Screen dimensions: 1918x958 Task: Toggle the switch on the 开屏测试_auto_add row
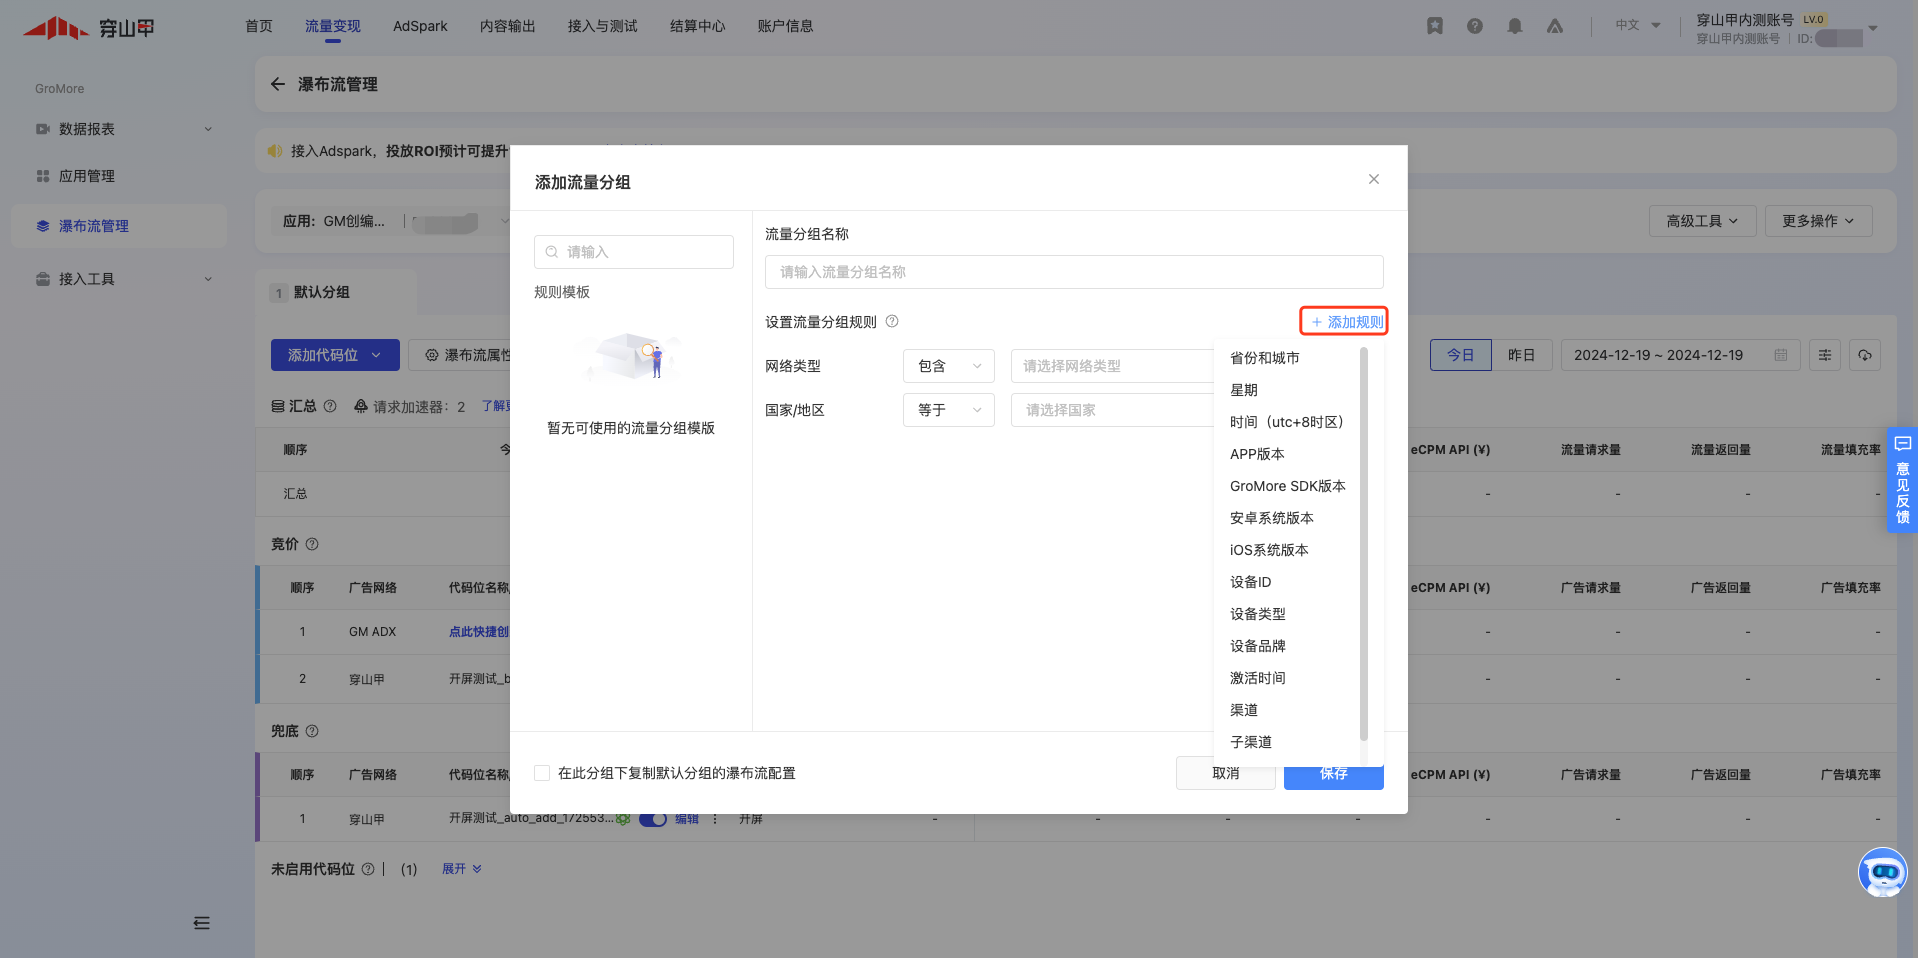[x=653, y=819]
